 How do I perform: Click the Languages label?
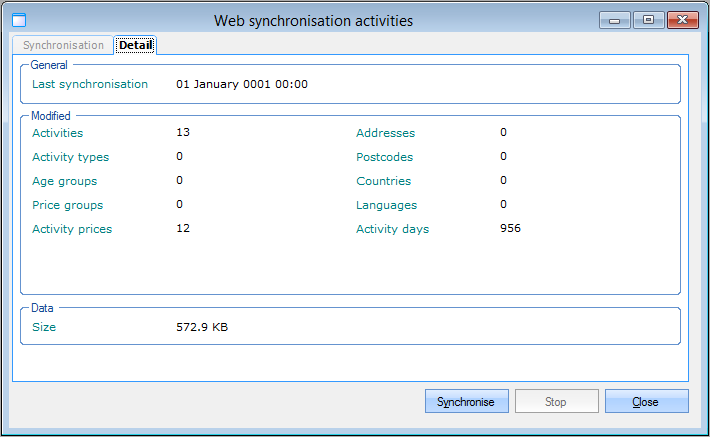pos(385,205)
